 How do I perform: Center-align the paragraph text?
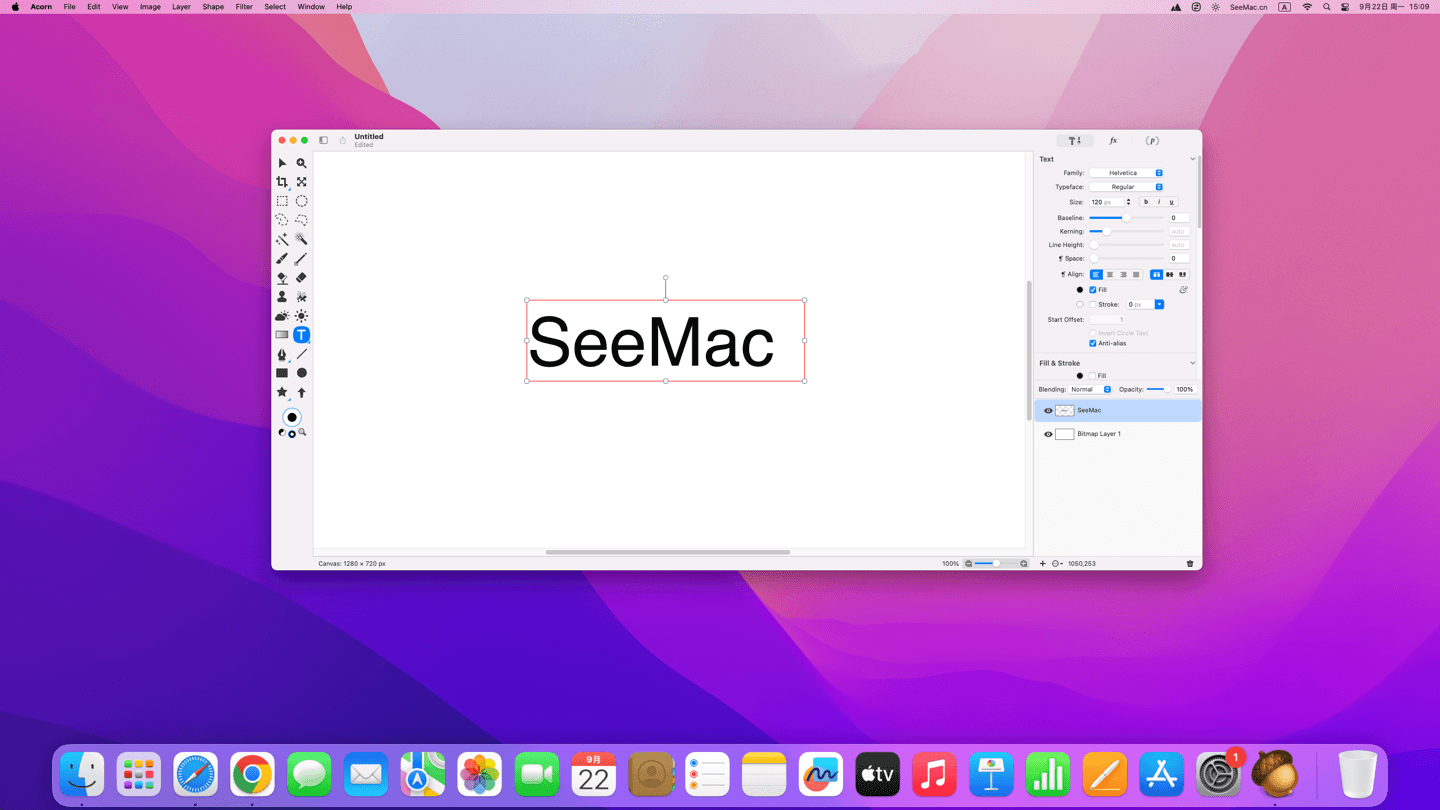tap(1110, 274)
